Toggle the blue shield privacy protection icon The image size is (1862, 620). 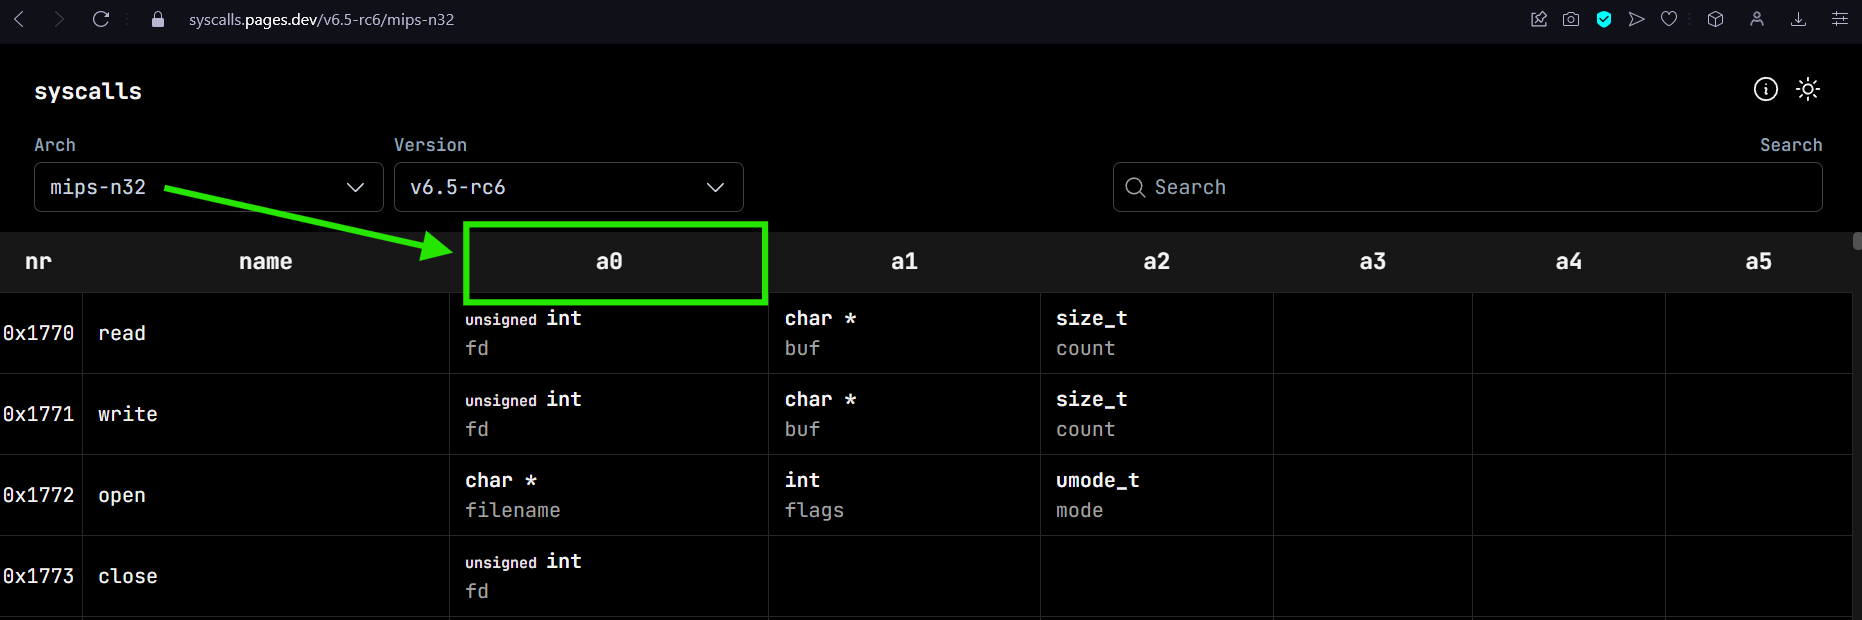1604,19
